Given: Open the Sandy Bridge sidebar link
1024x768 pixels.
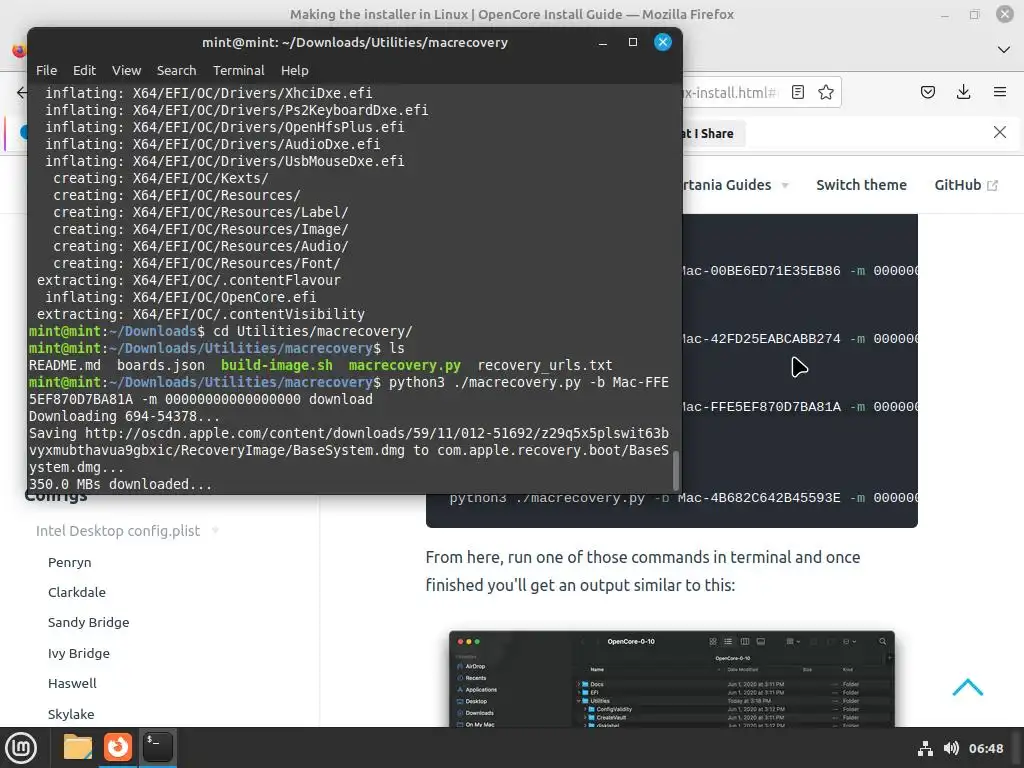Looking at the screenshot, I should 88,622.
